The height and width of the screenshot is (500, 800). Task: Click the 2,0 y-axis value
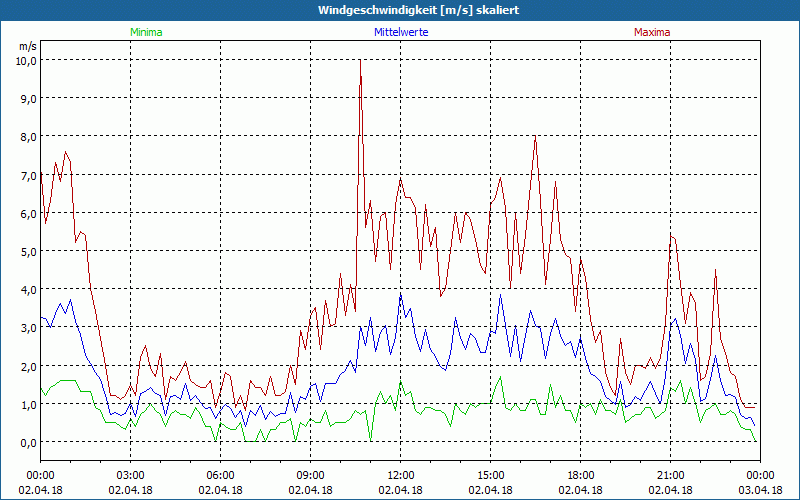(29, 366)
